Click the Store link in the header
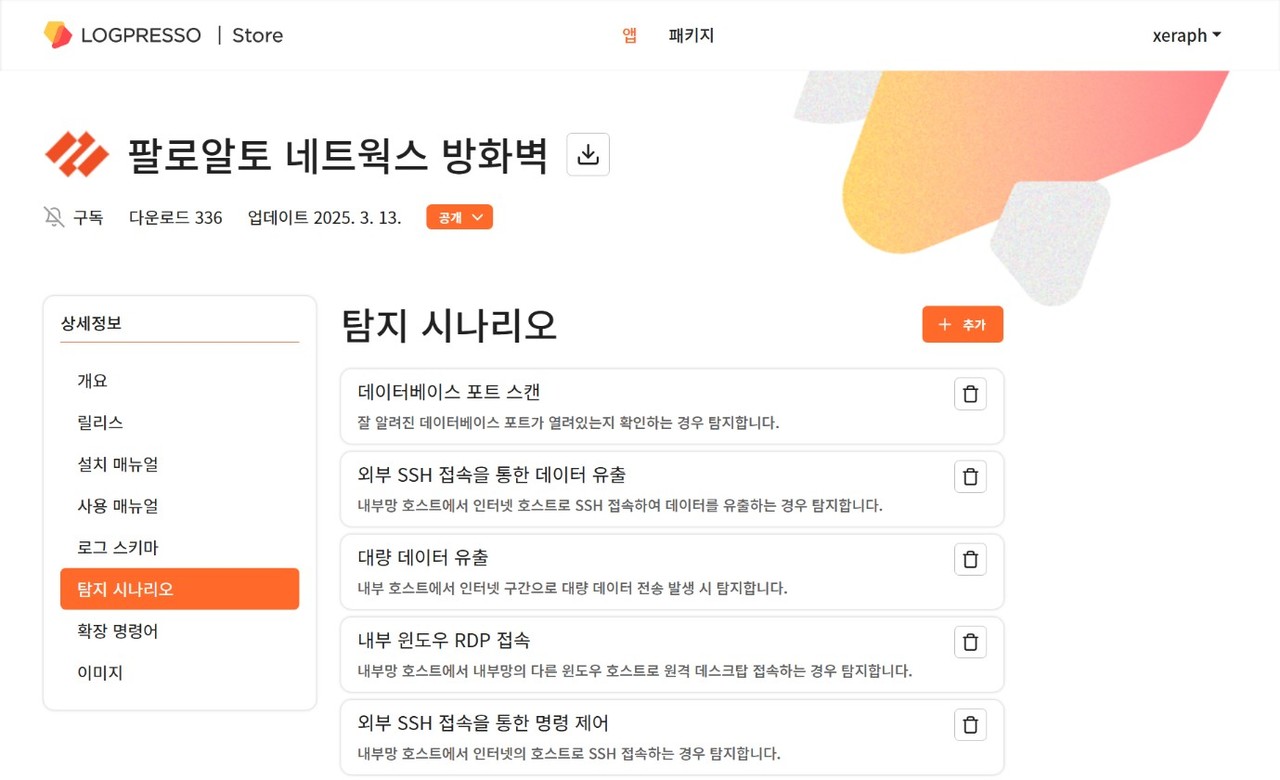Viewport: 1280px width, 780px height. click(257, 35)
